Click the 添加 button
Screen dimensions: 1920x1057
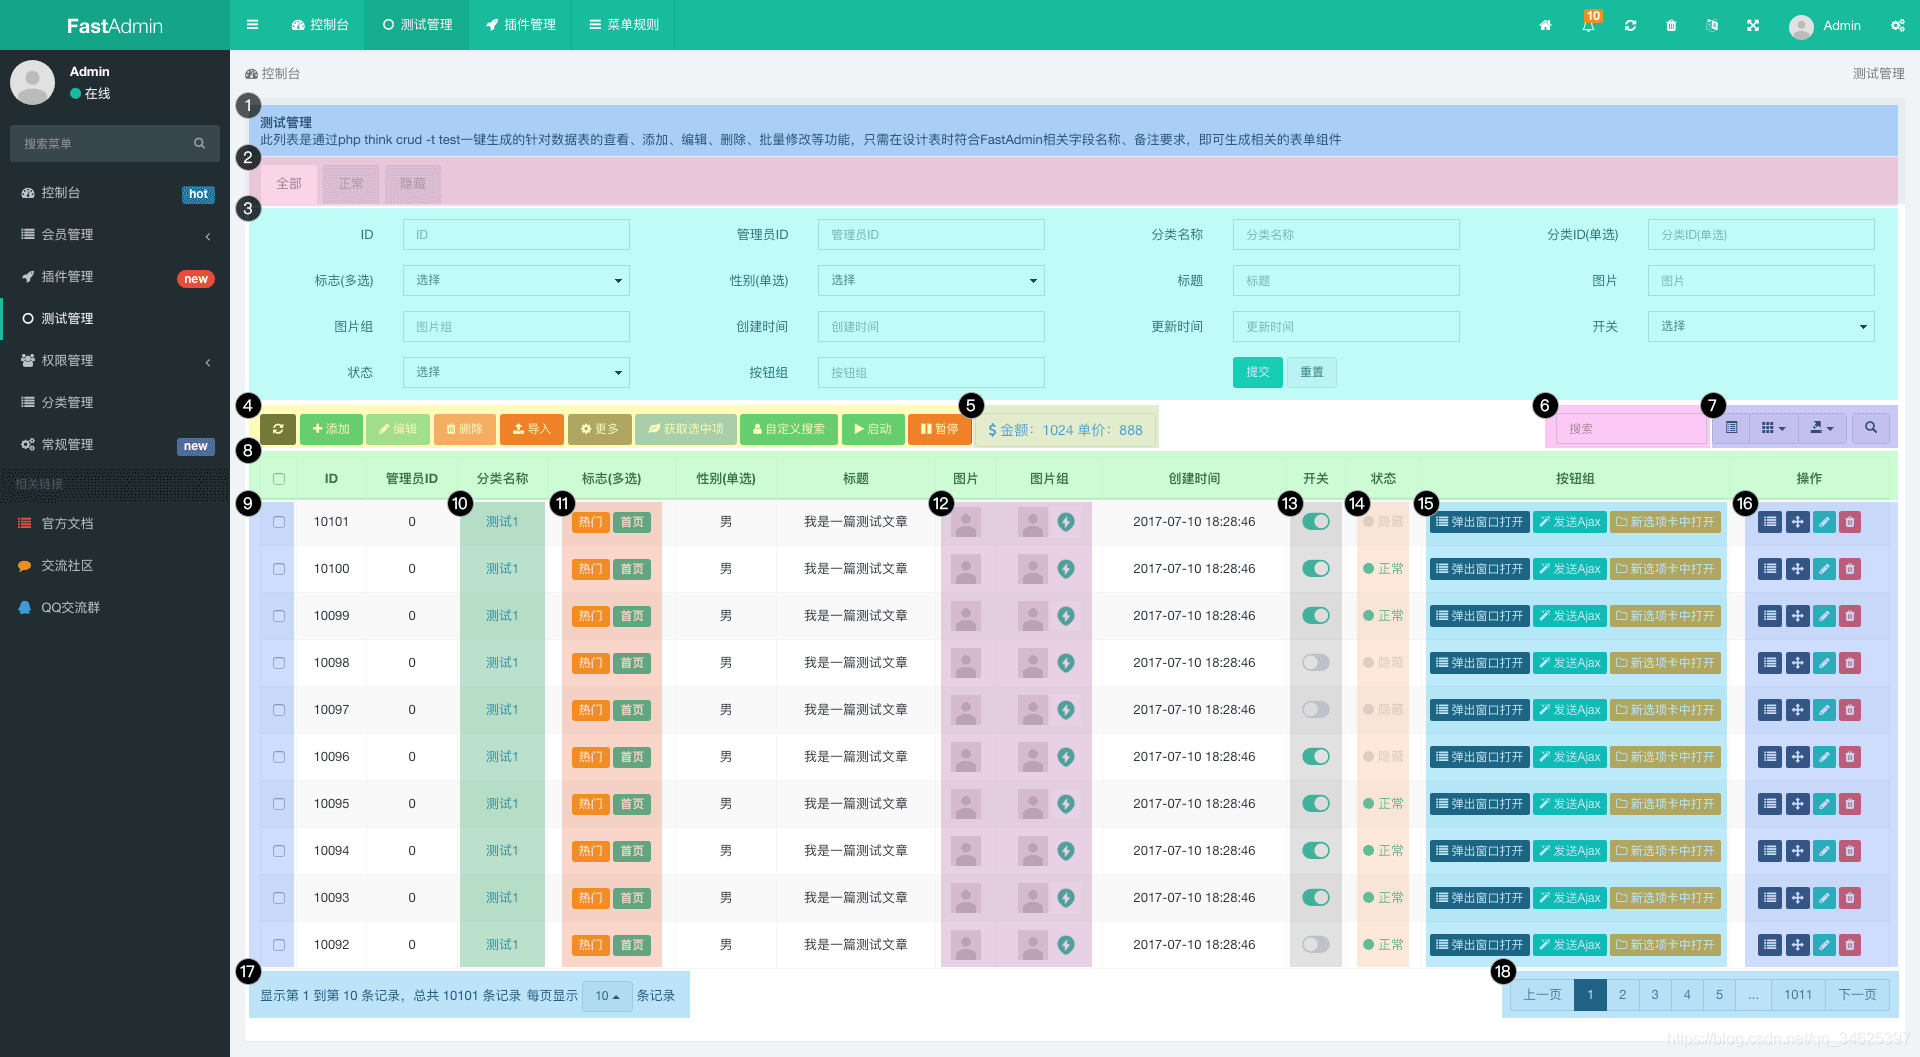coord(331,429)
